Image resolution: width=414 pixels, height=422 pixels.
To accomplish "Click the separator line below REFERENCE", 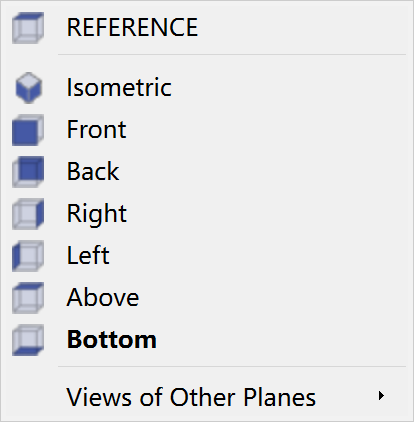I will click(232, 54).
